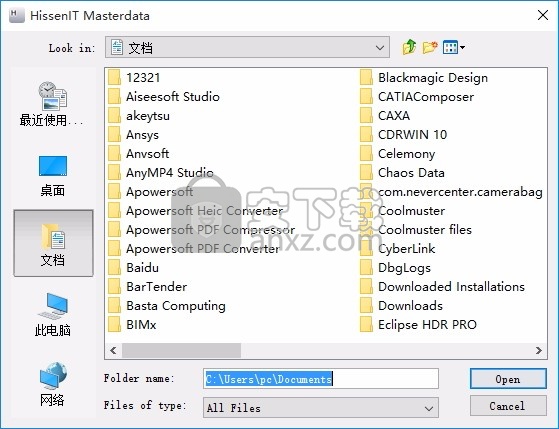559x429 pixels.
Task: Go up one folder level icon
Action: click(x=409, y=47)
